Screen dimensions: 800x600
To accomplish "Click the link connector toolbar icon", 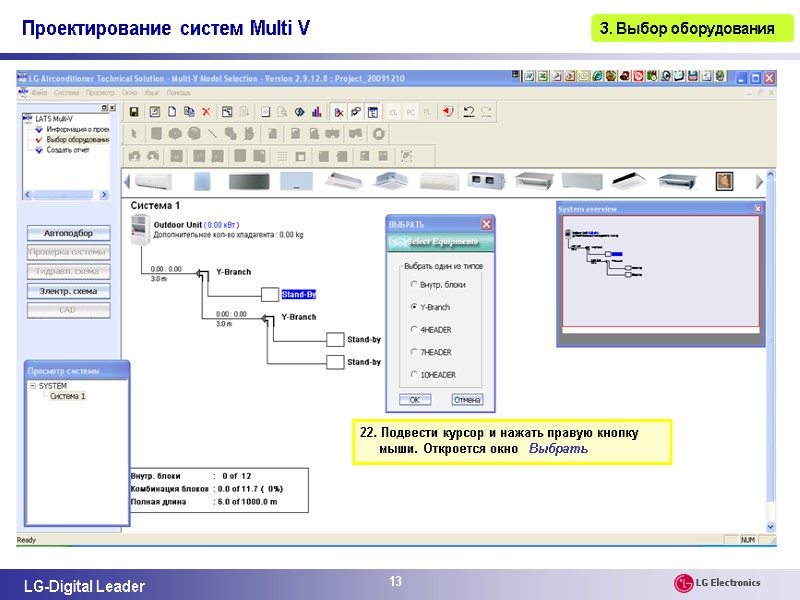I will (356, 112).
